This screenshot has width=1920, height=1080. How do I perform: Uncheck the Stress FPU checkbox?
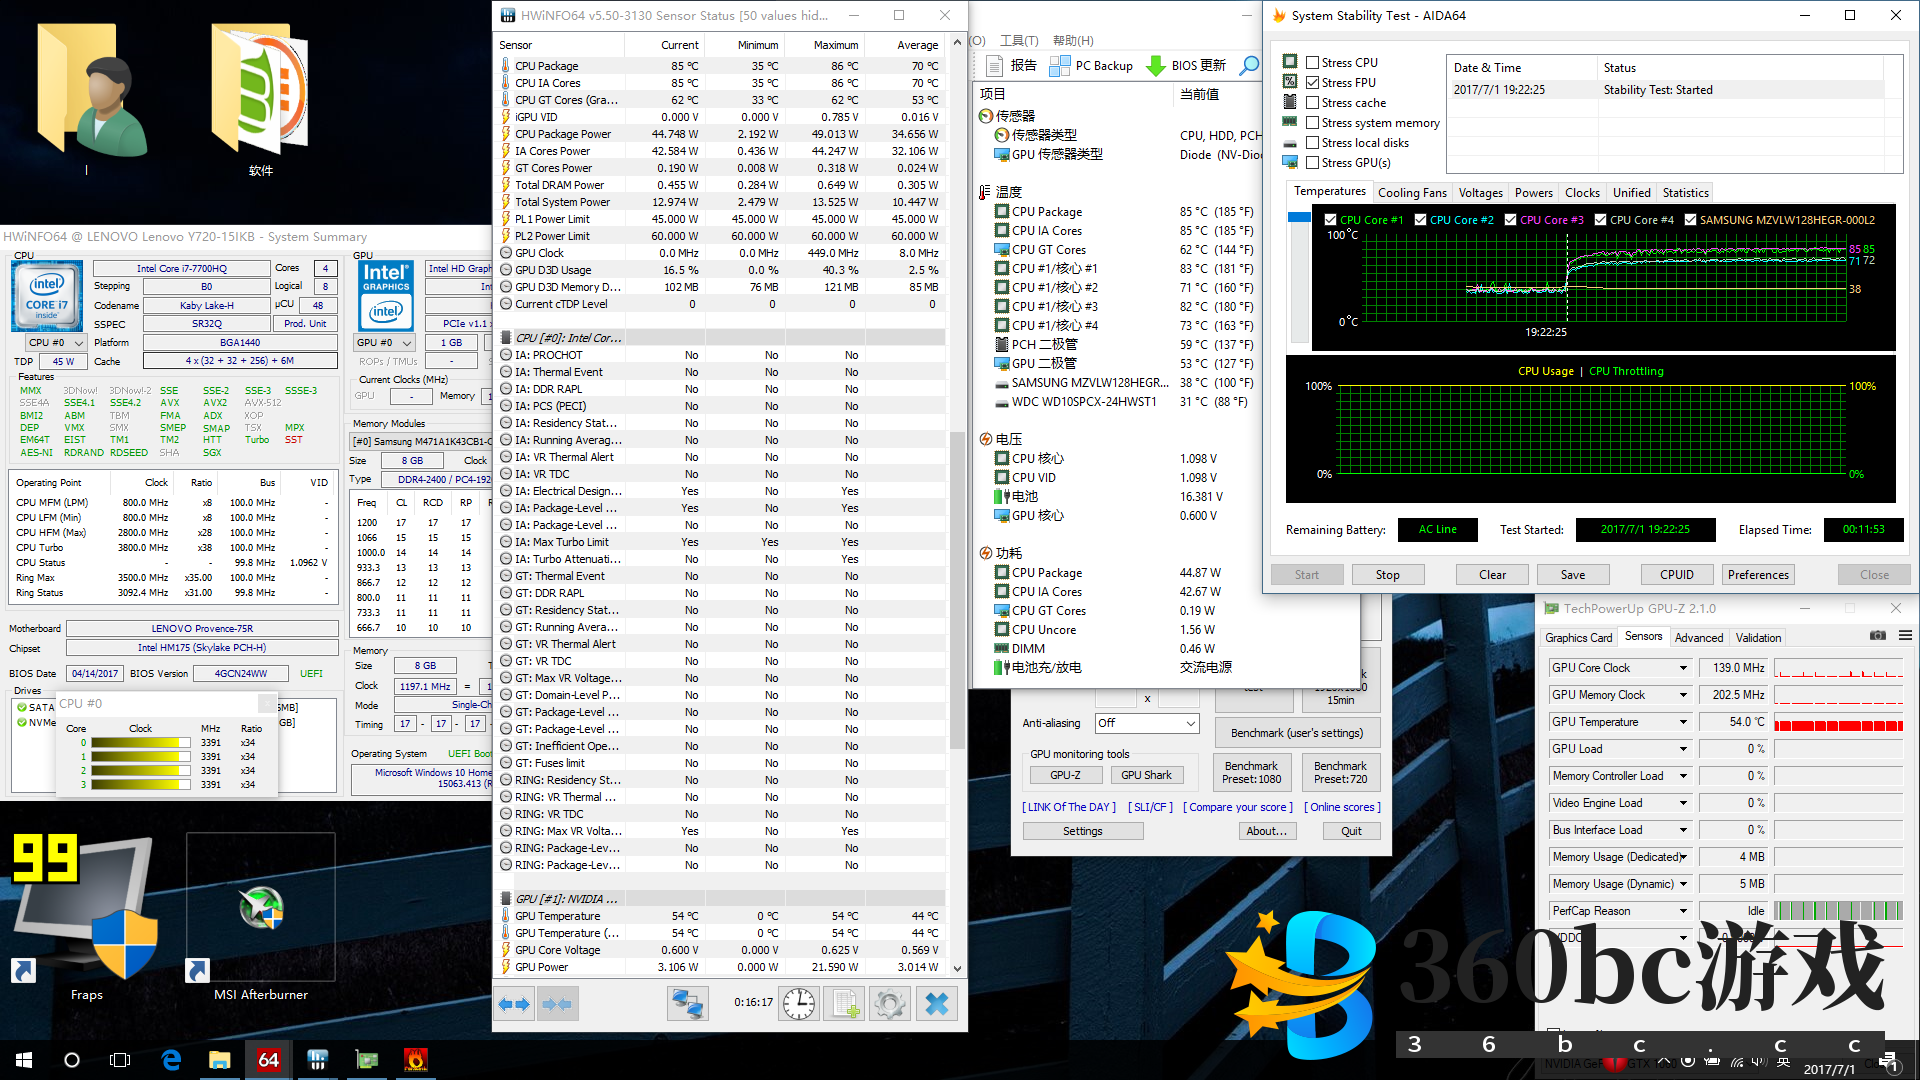point(1312,82)
